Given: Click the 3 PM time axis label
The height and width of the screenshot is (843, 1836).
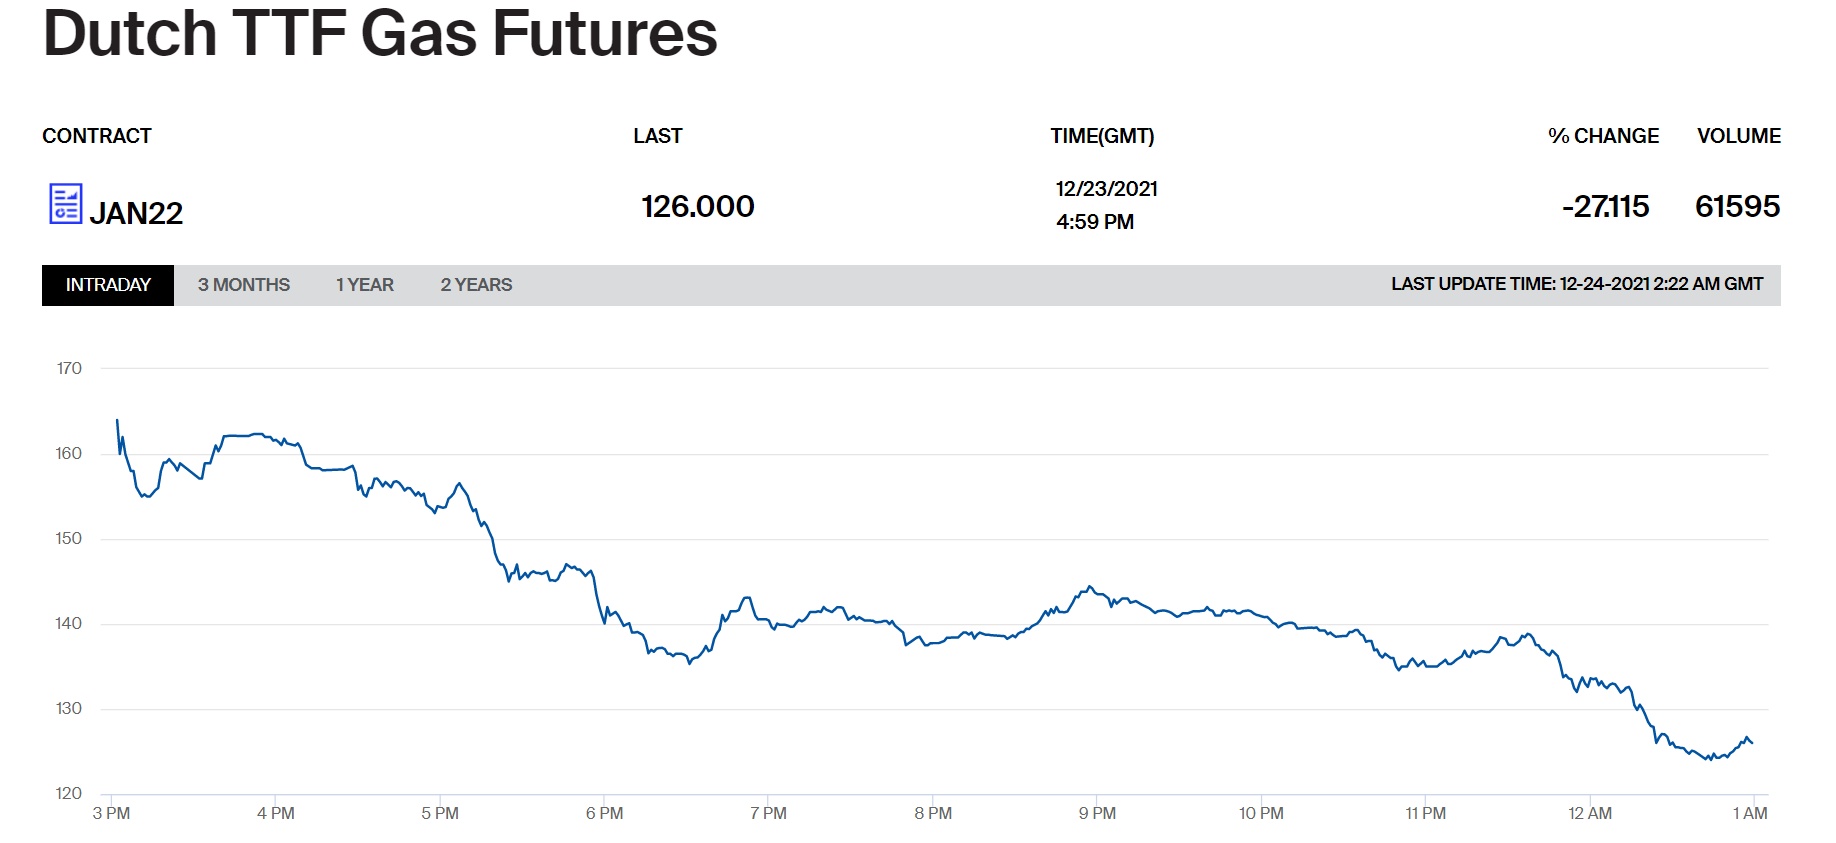Looking at the screenshot, I should pos(111,813).
